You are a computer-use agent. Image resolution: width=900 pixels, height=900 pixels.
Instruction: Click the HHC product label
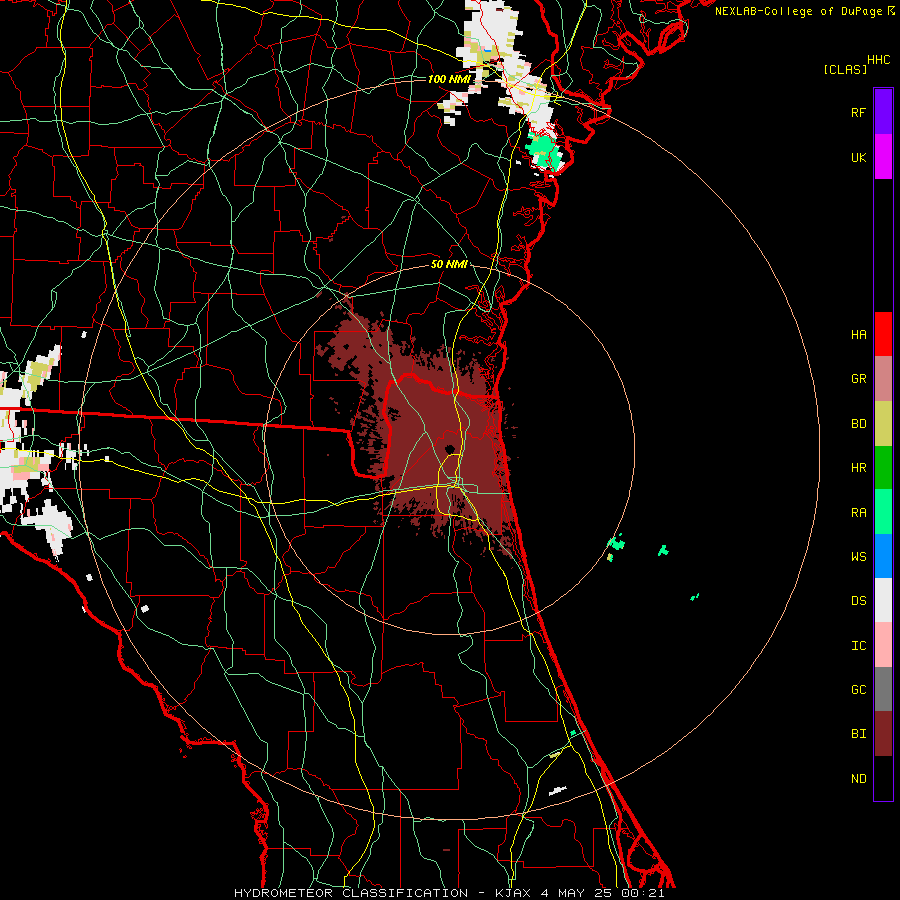point(879,60)
